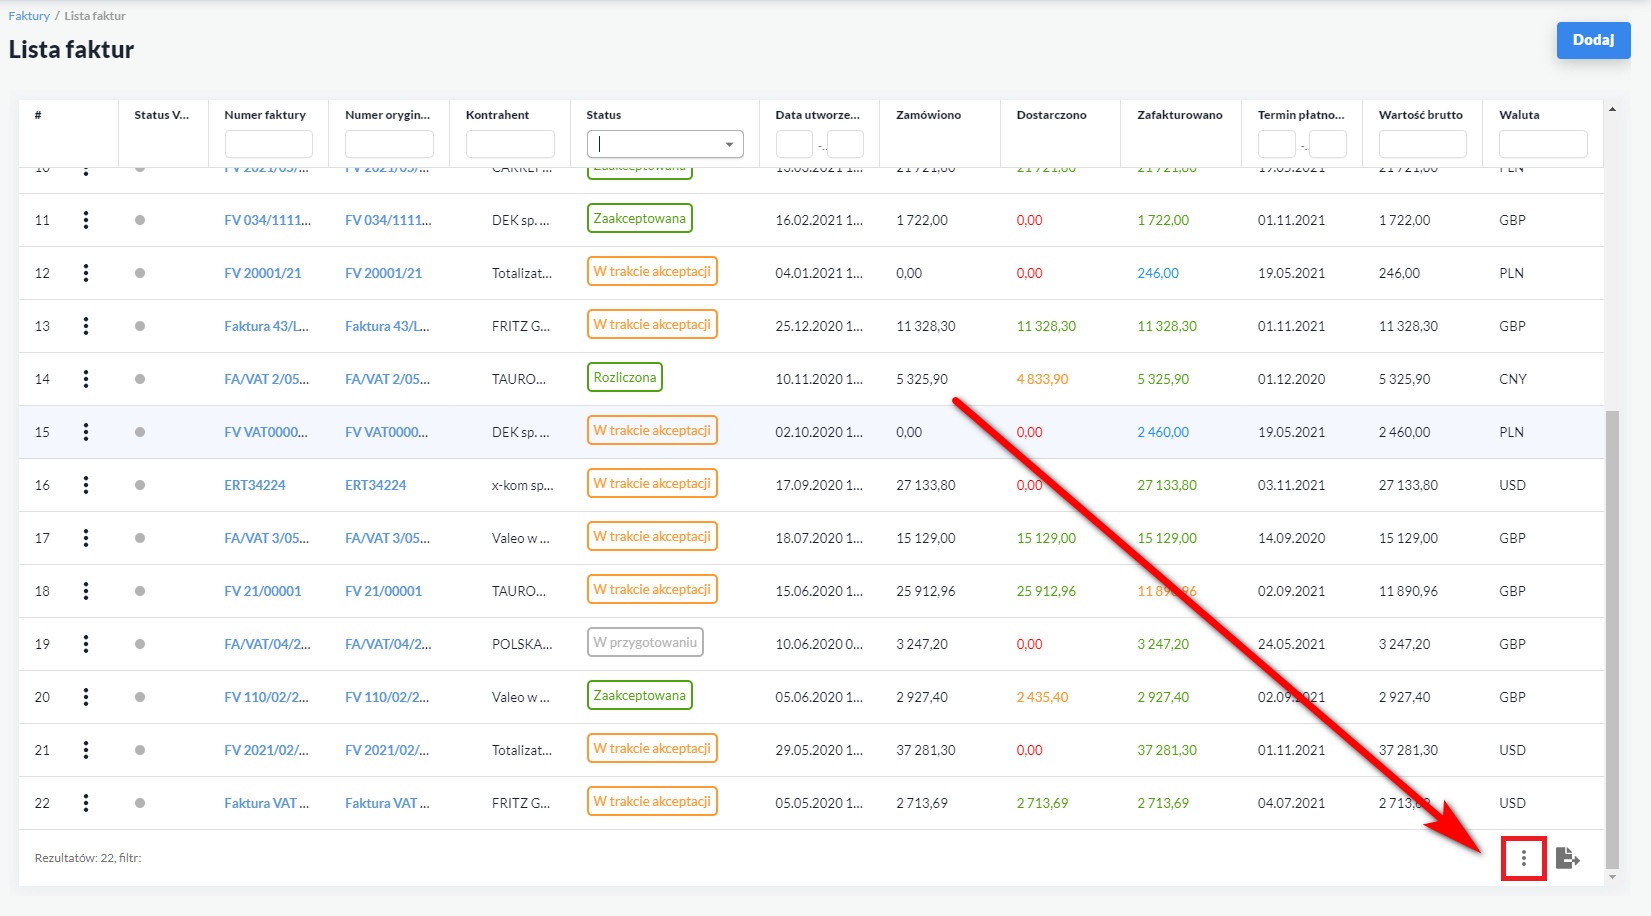Screen dimensions: 1651x916
Task: Open row 13 actions menu (three dots)
Action: click(86, 326)
